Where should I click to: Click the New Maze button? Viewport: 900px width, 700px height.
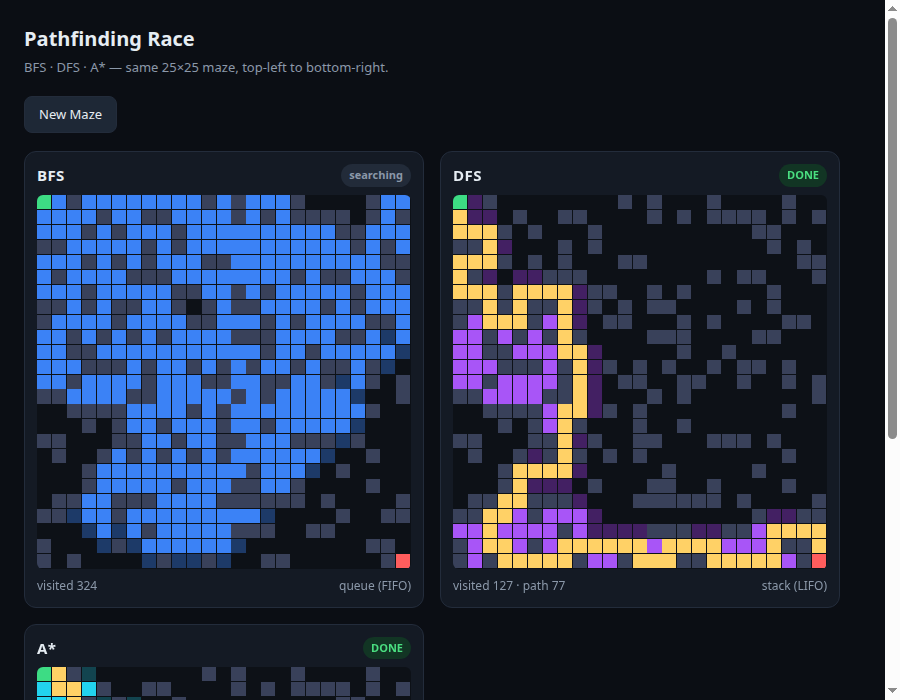(x=71, y=115)
